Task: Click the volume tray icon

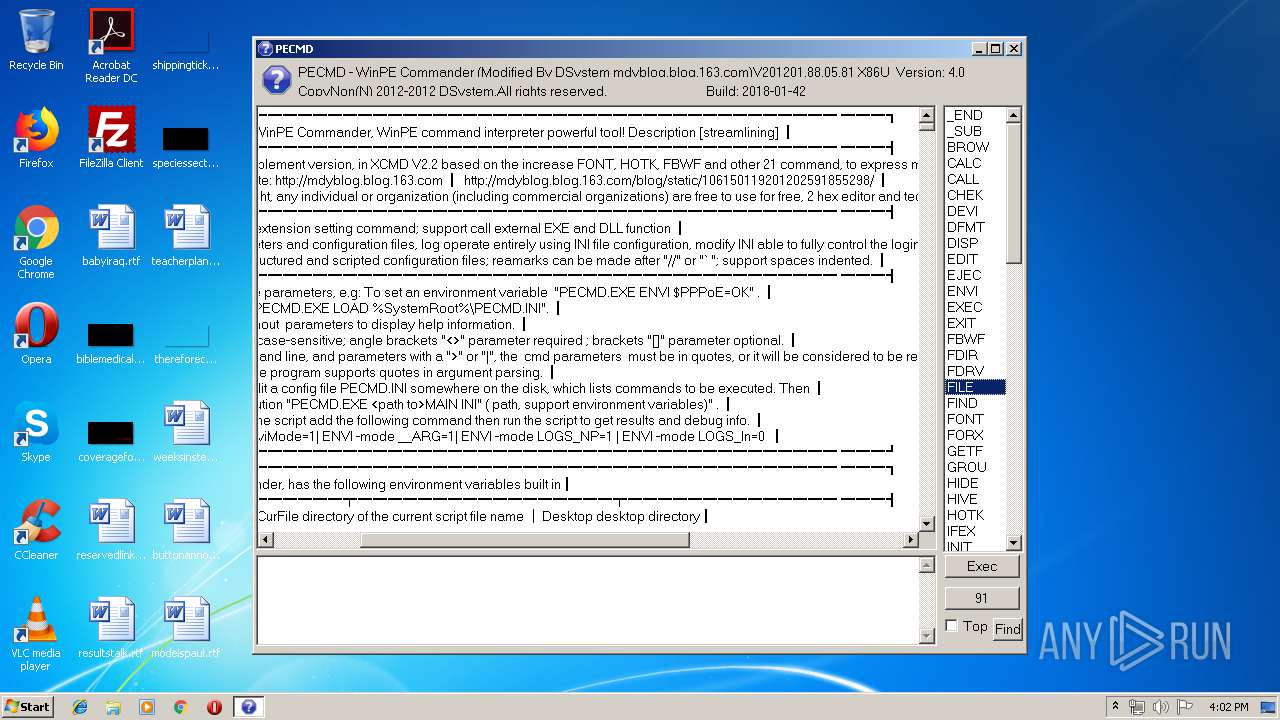Action: pos(1160,707)
